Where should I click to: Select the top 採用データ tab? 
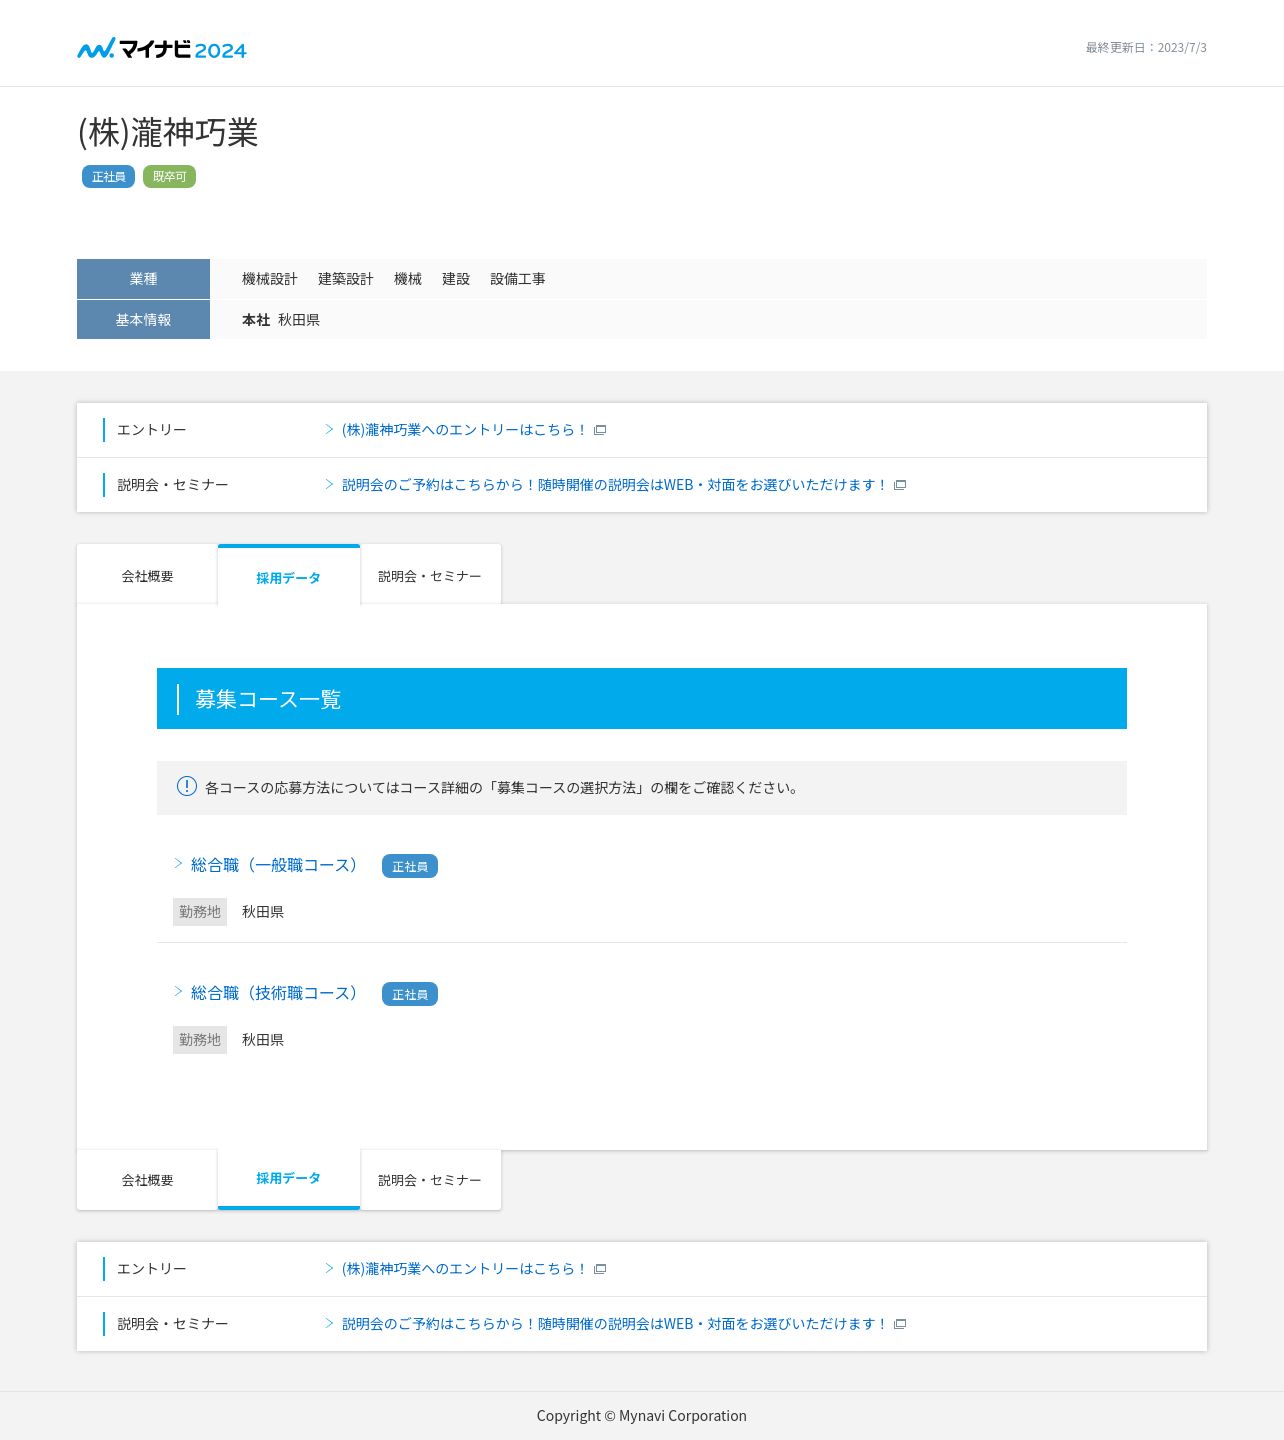(x=289, y=576)
